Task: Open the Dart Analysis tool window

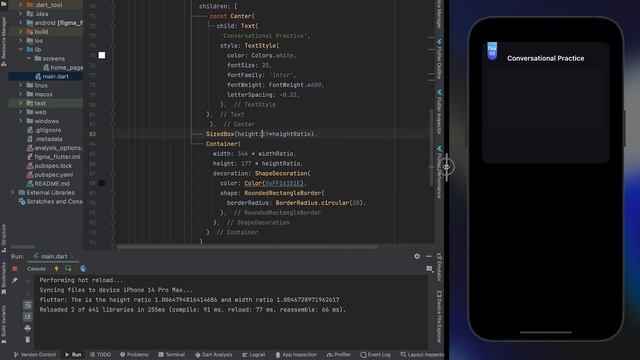Action: tap(213, 355)
